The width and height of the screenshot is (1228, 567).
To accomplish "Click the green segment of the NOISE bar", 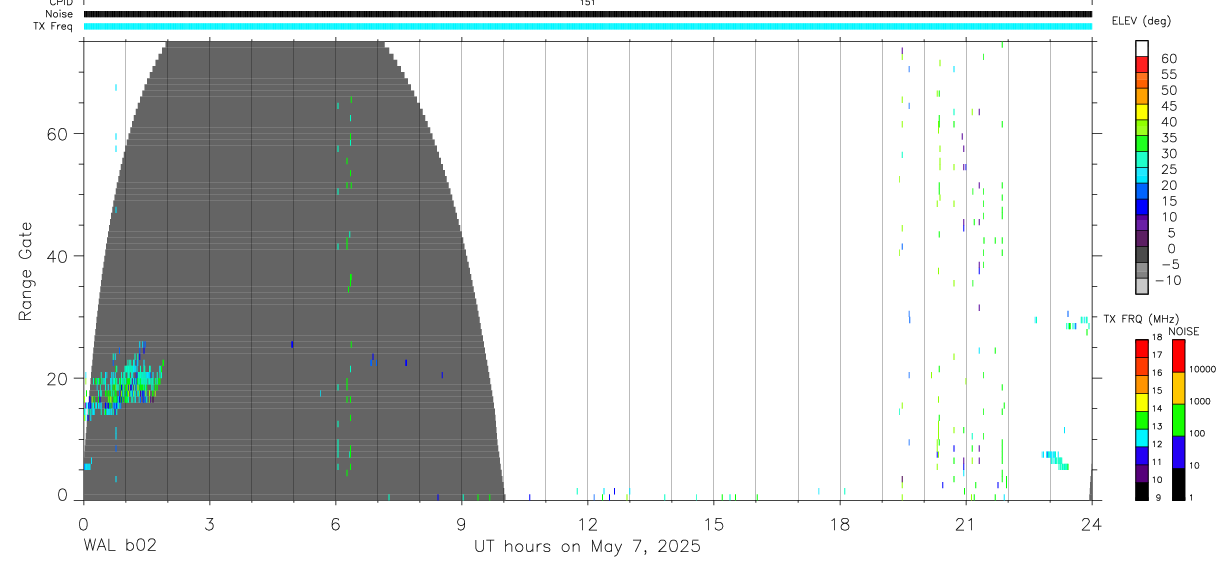I will point(1178,420).
